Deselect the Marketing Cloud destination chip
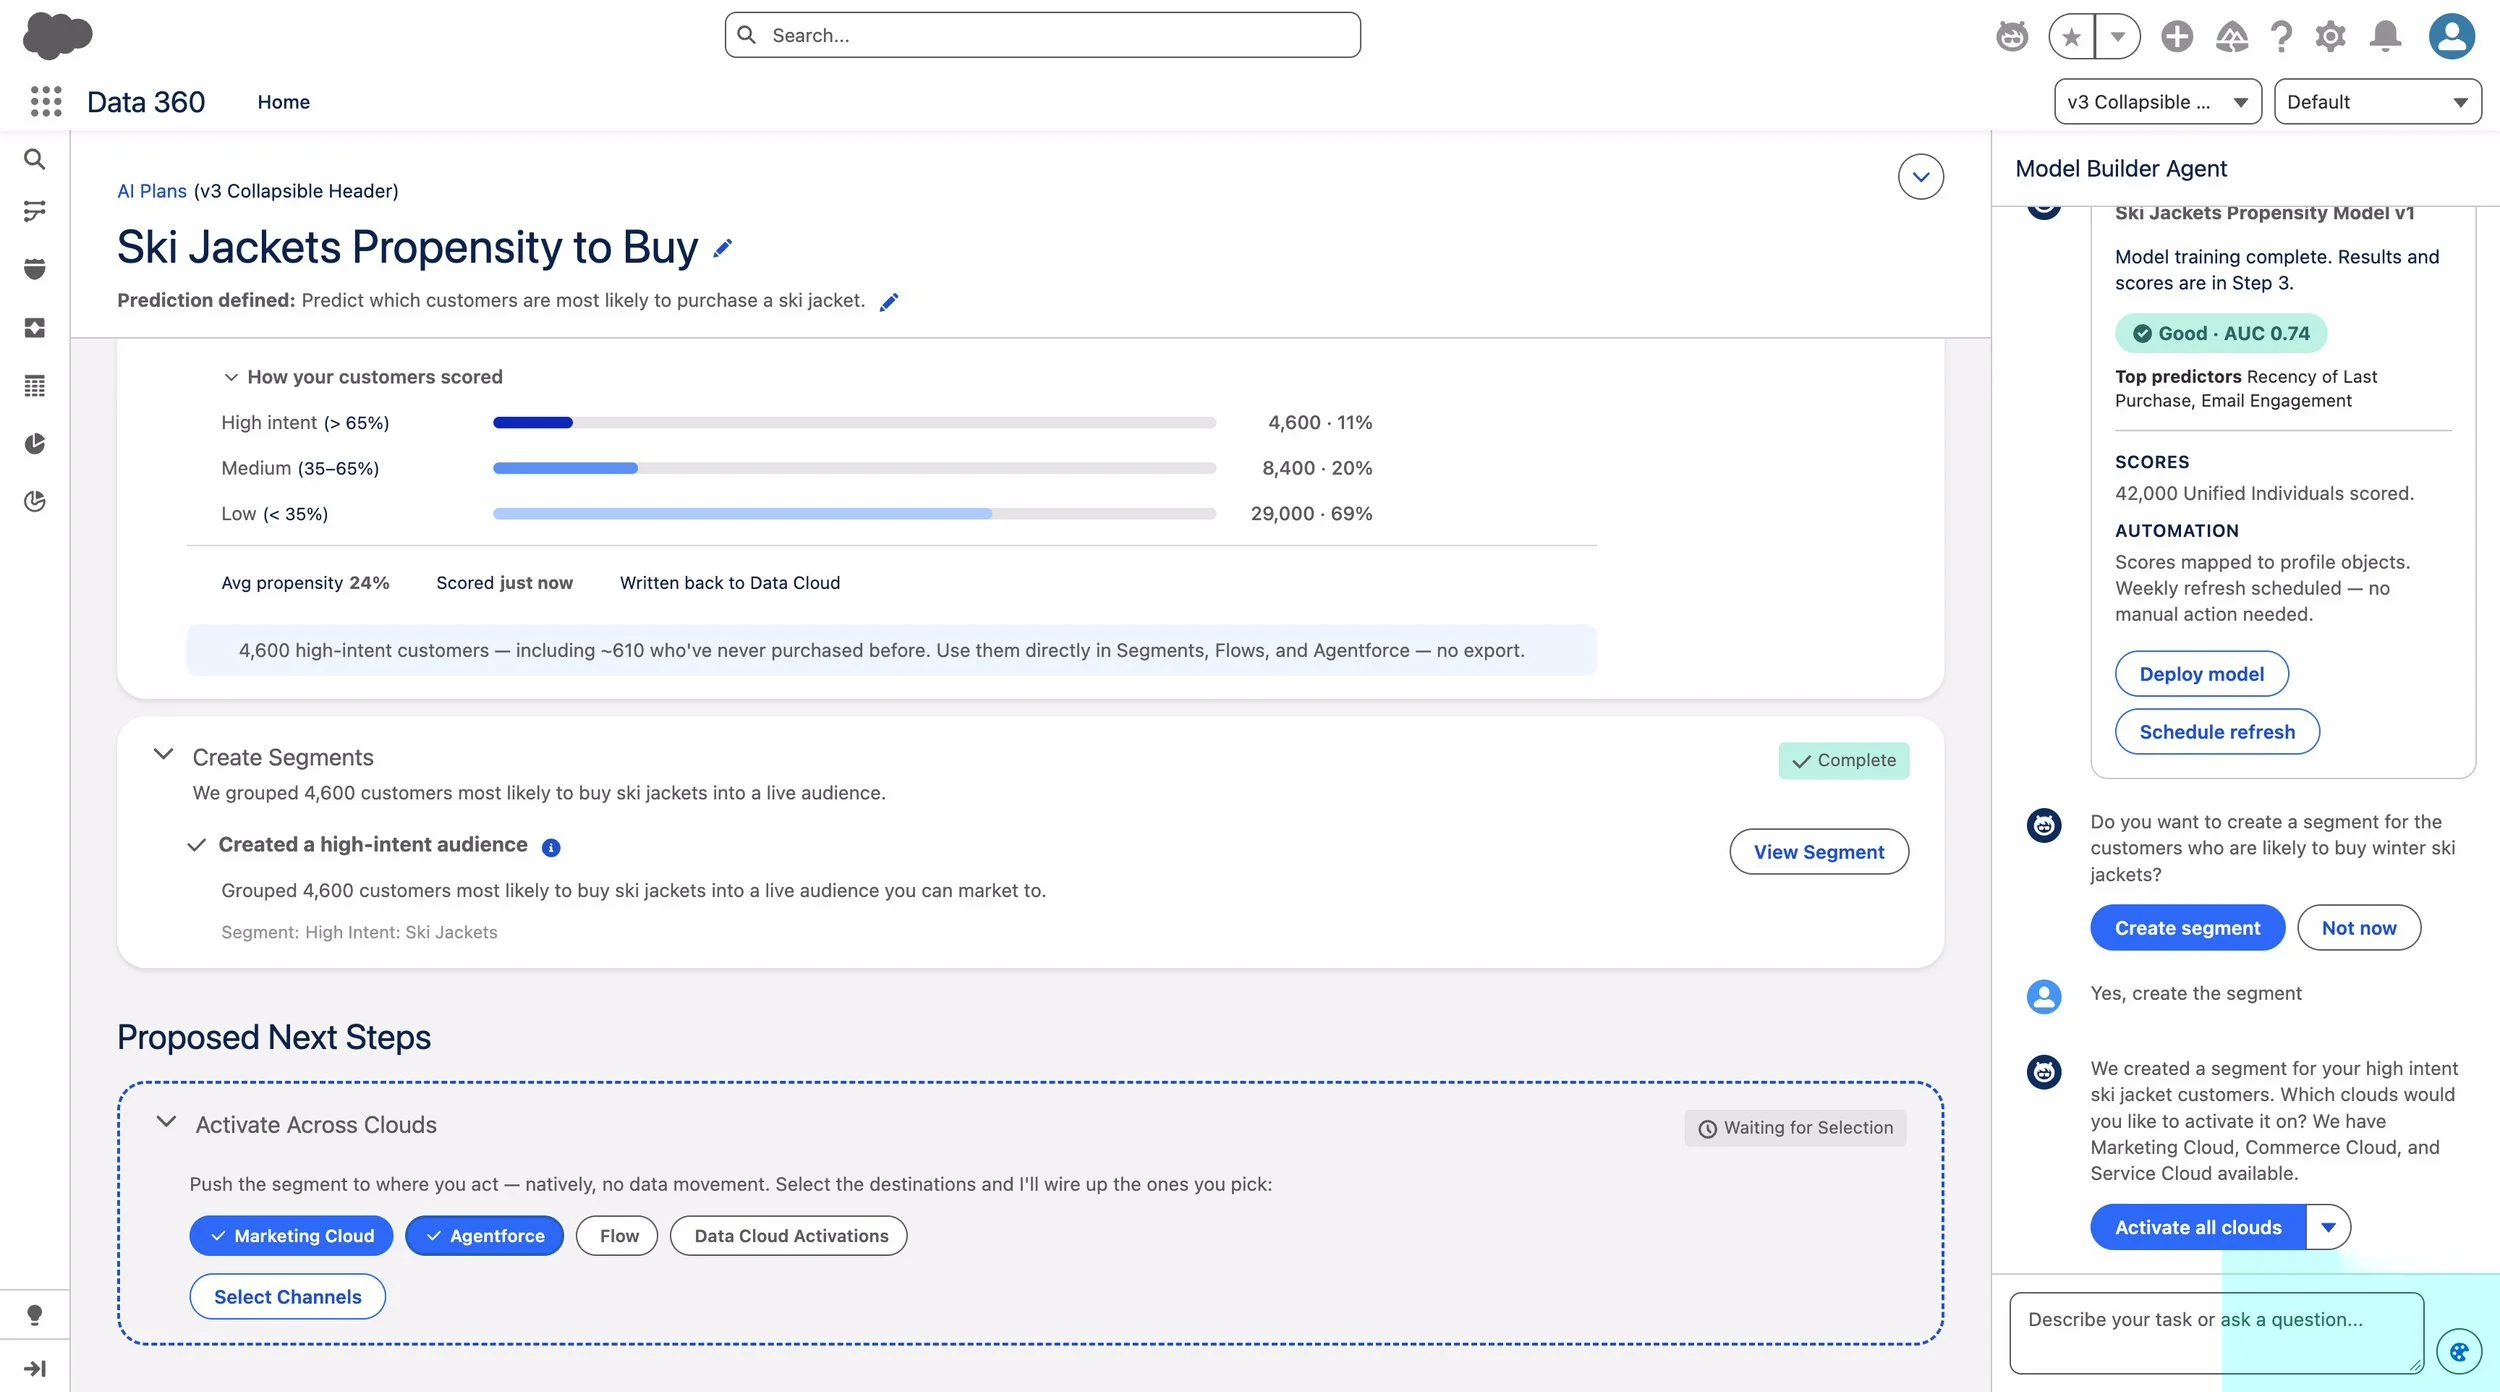Screen dimensions: 2500x1392 point(291,1236)
